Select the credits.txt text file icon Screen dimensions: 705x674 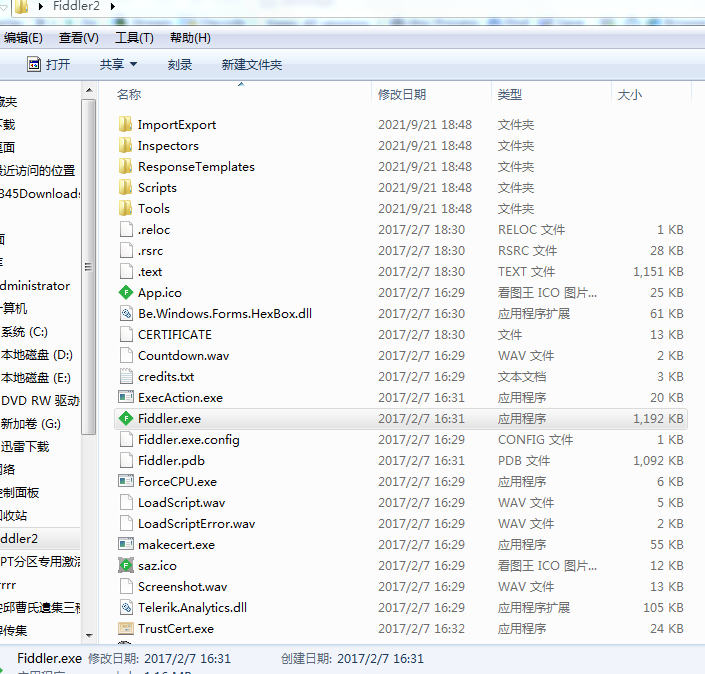pyautogui.click(x=126, y=377)
